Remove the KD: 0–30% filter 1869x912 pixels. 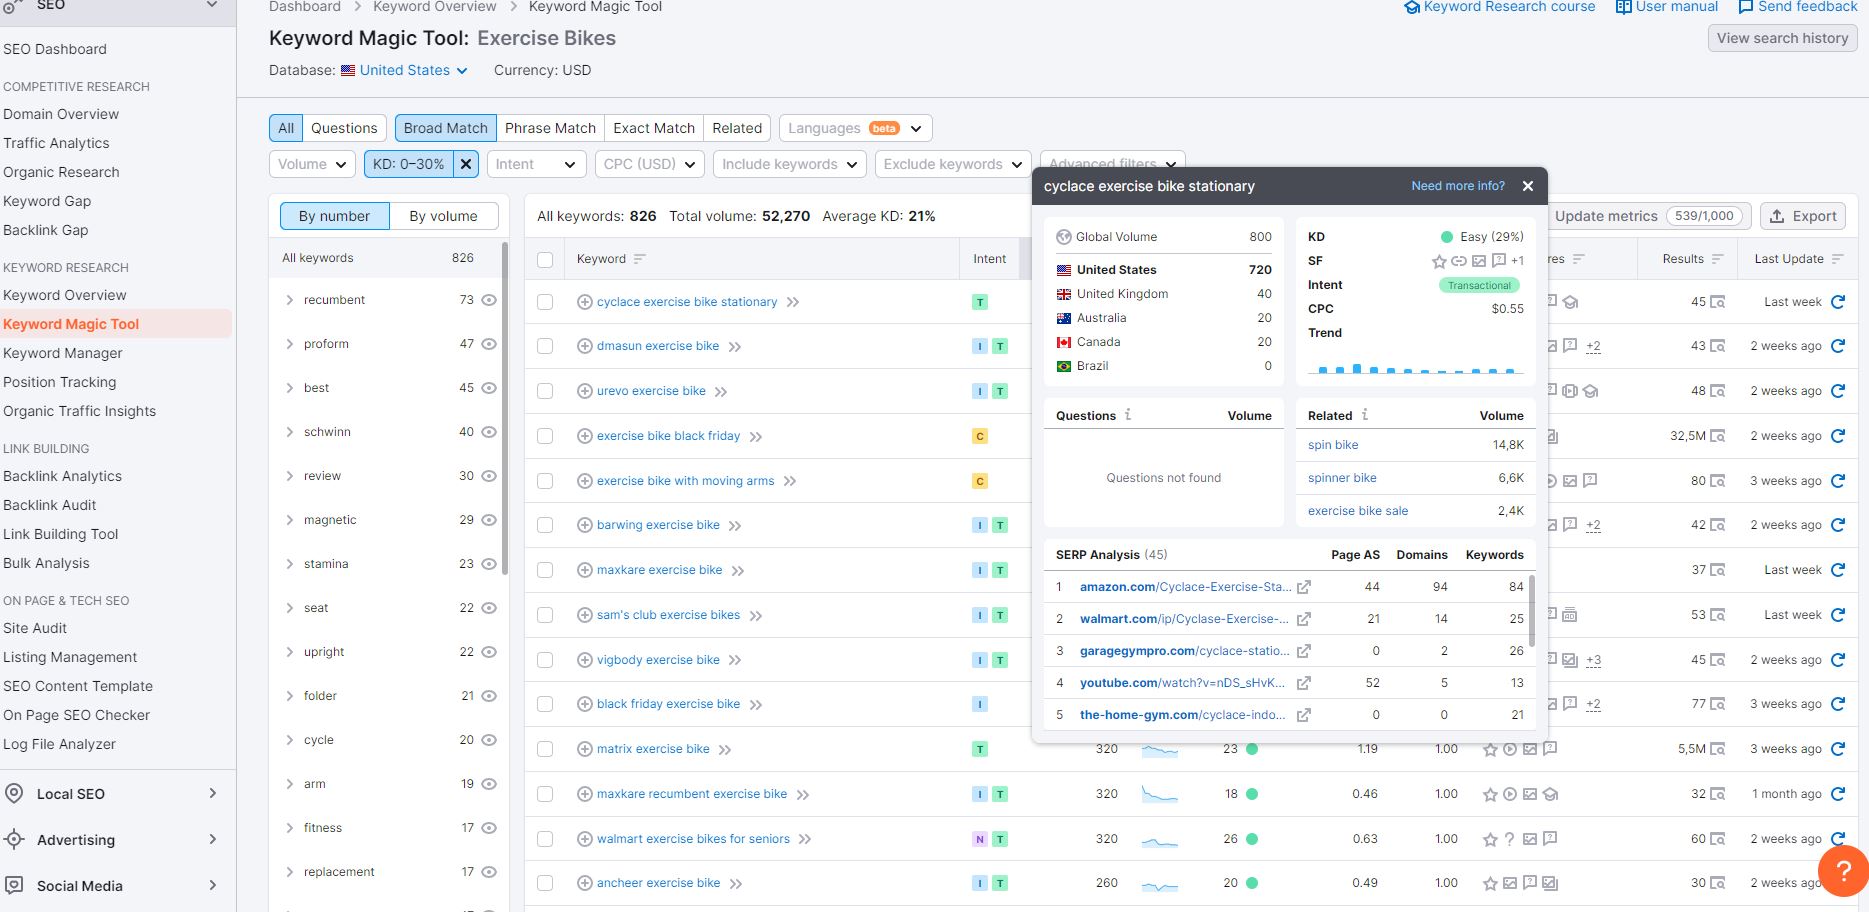pos(466,164)
